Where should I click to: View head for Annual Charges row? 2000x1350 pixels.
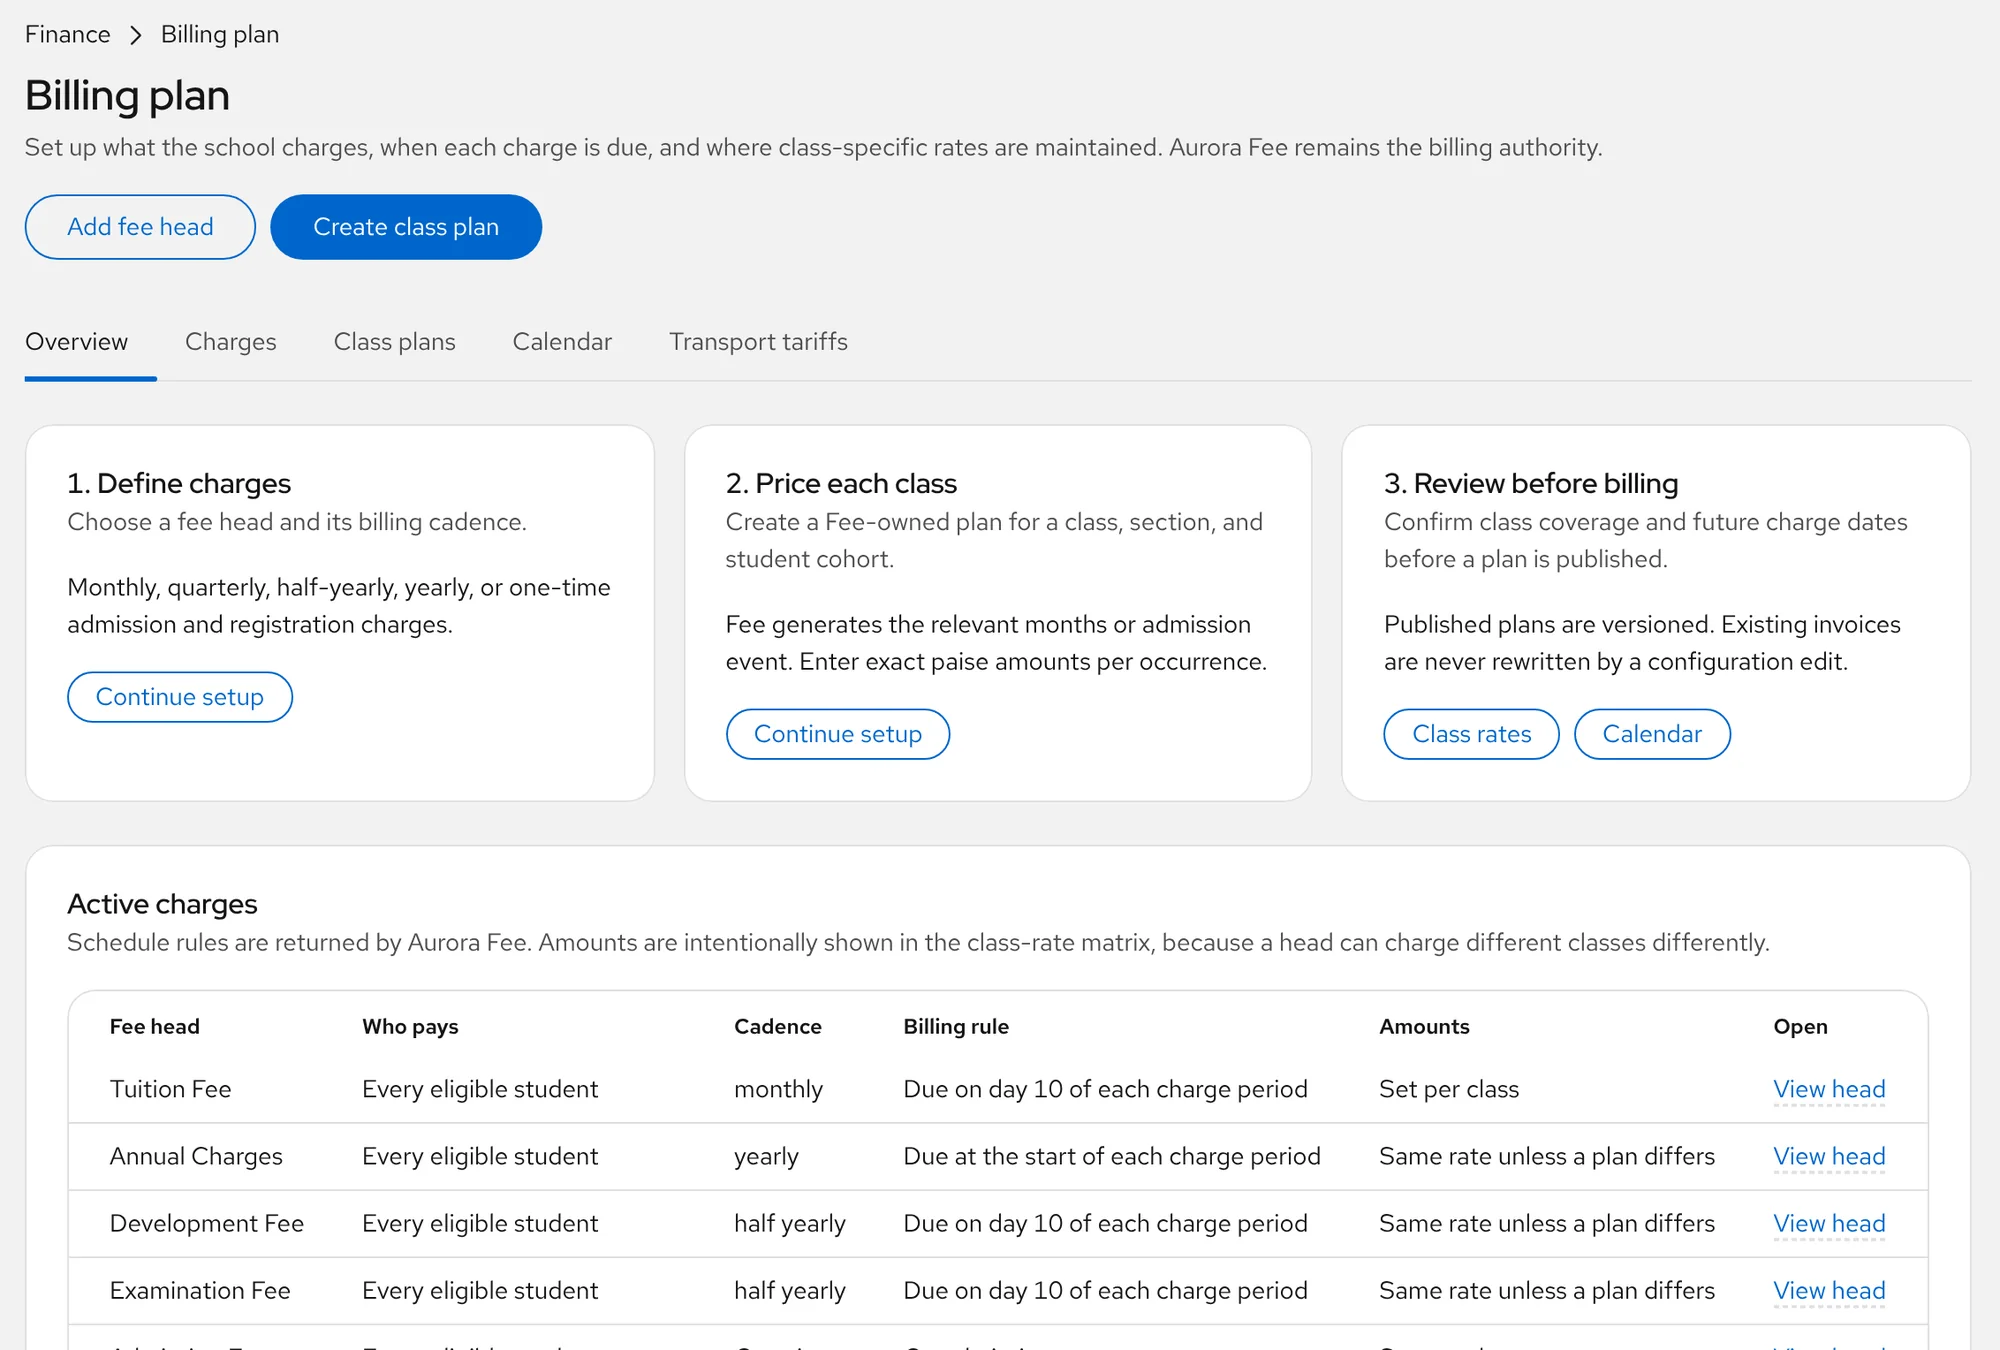[1829, 1156]
